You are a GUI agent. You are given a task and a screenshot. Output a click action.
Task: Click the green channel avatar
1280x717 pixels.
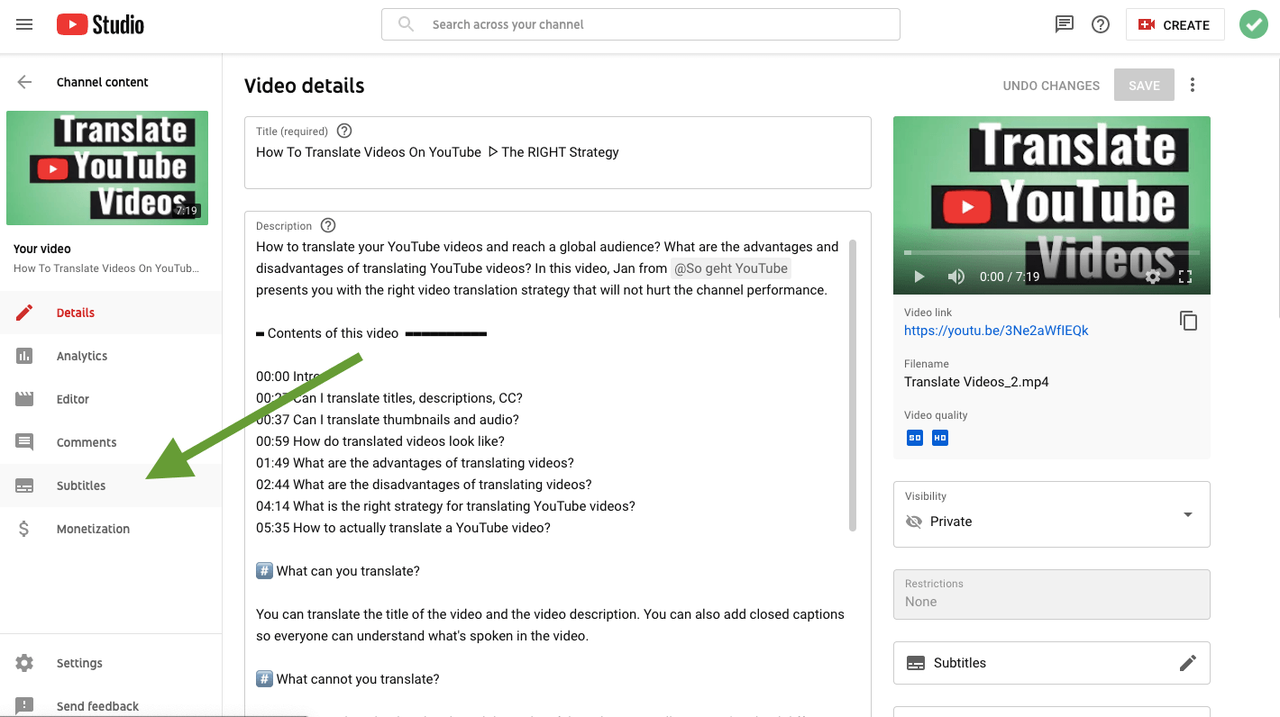[x=1254, y=25]
